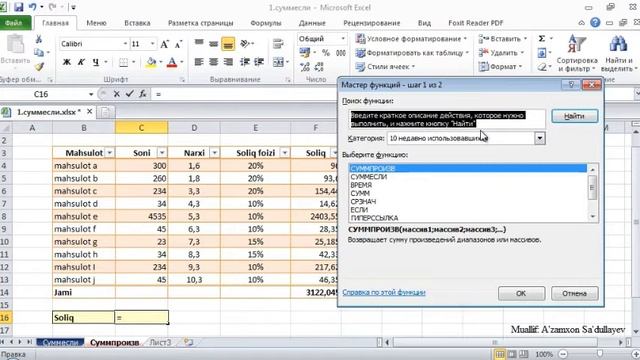Align text to top of cell
The height and width of the screenshot is (360, 640).
tap(199, 43)
